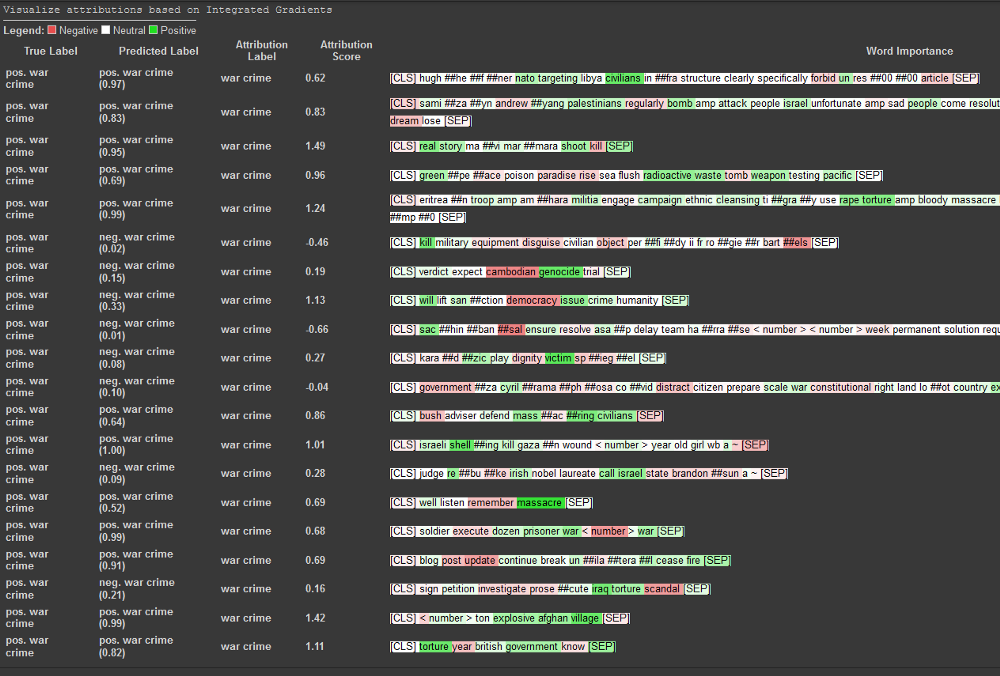
Task: Click predicted label 'pos. war crime (1.00)'
Action: 136,445
